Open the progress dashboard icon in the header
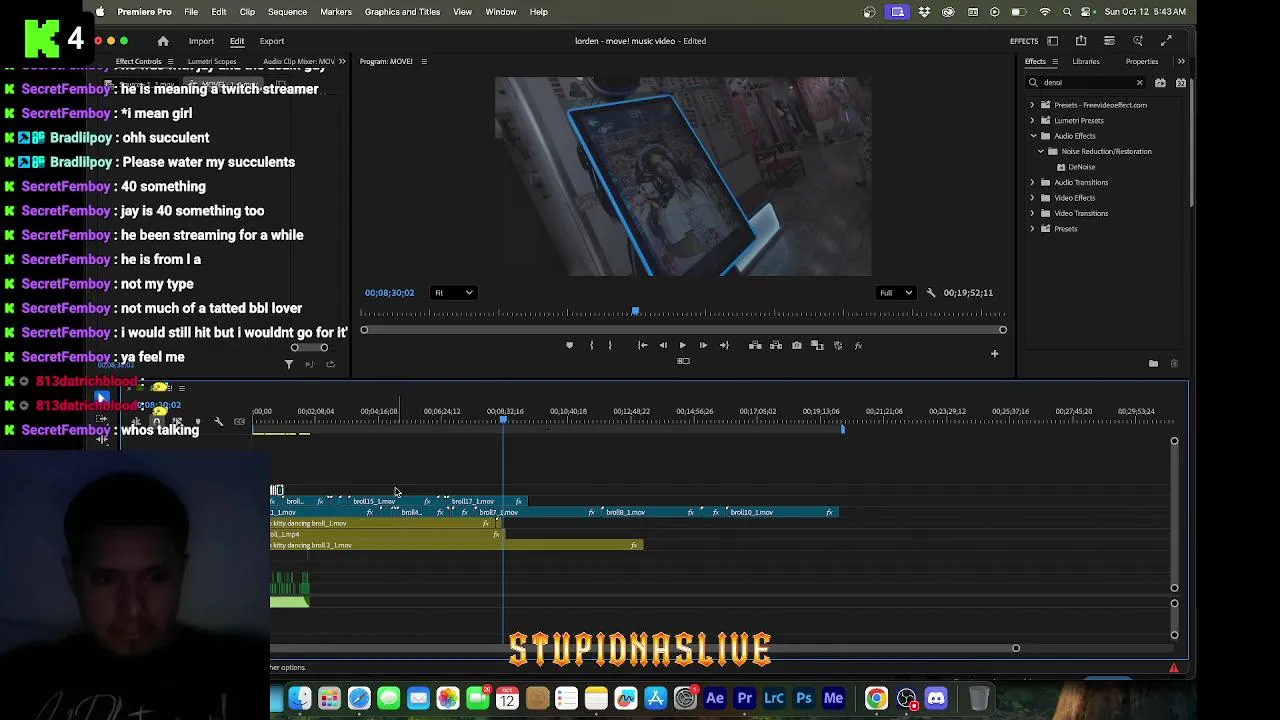This screenshot has width=1280, height=720. 1109,41
